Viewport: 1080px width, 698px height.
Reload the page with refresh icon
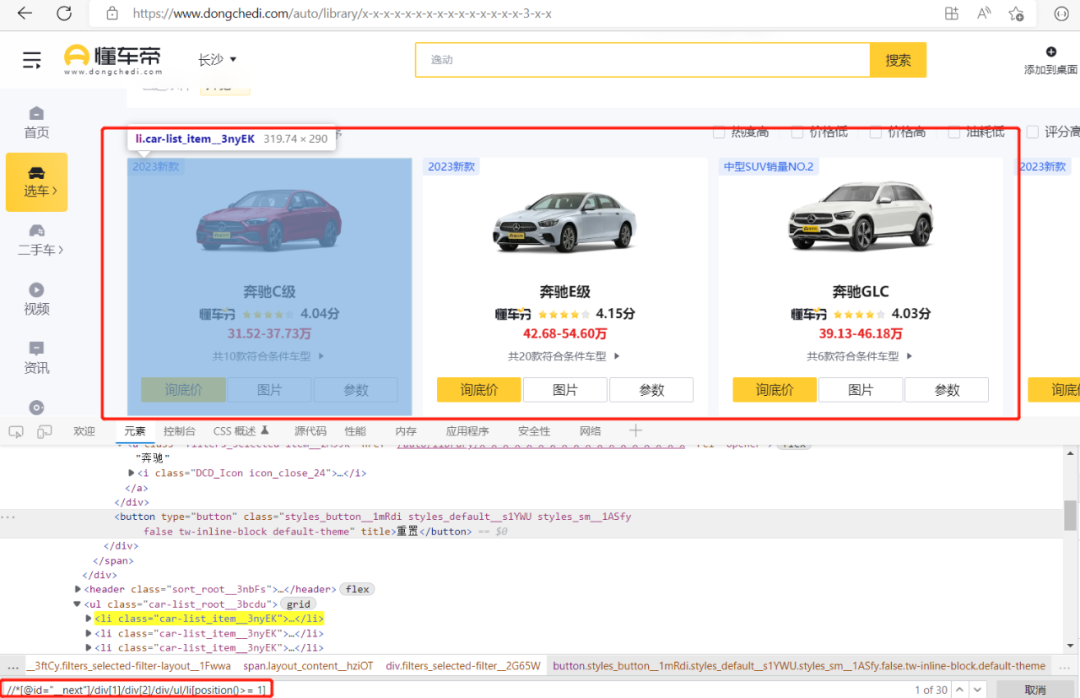tap(64, 13)
